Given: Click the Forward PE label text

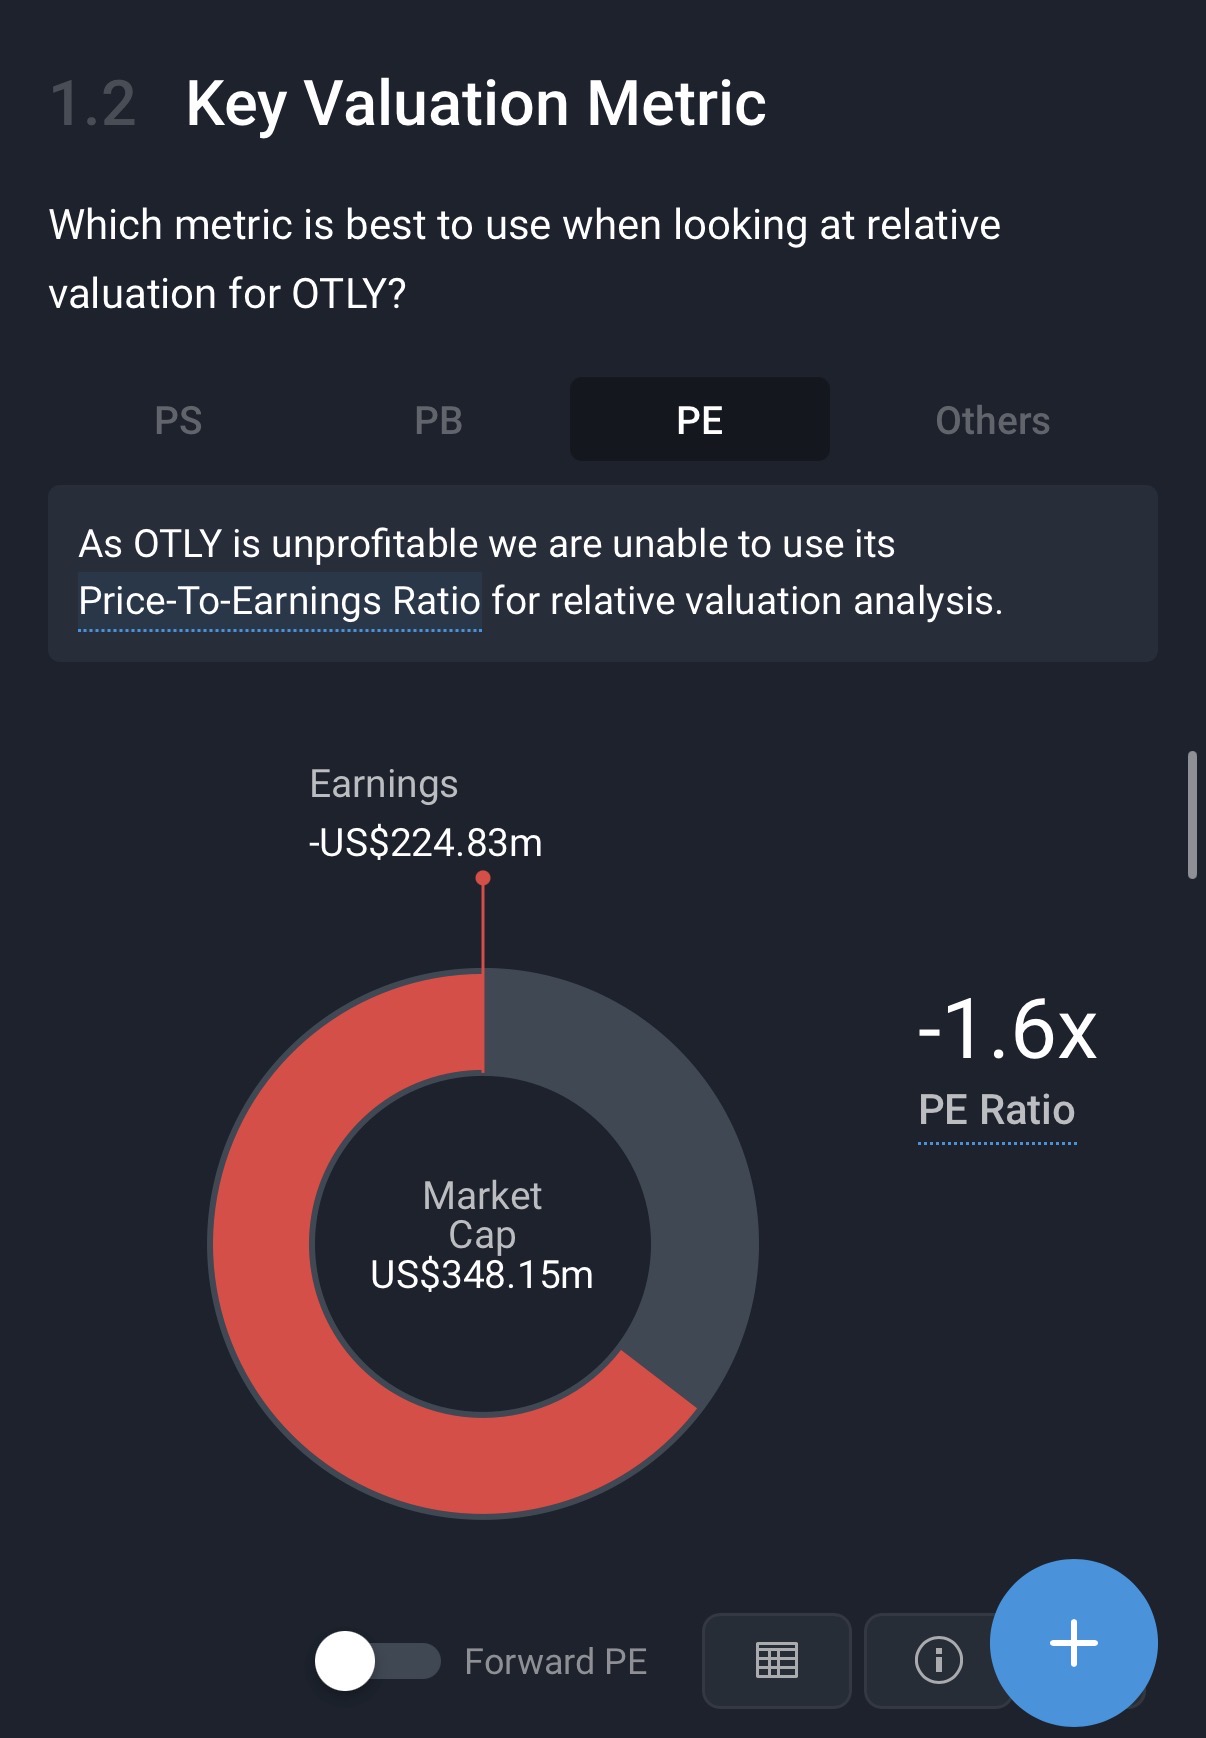Looking at the screenshot, I should (x=556, y=1662).
